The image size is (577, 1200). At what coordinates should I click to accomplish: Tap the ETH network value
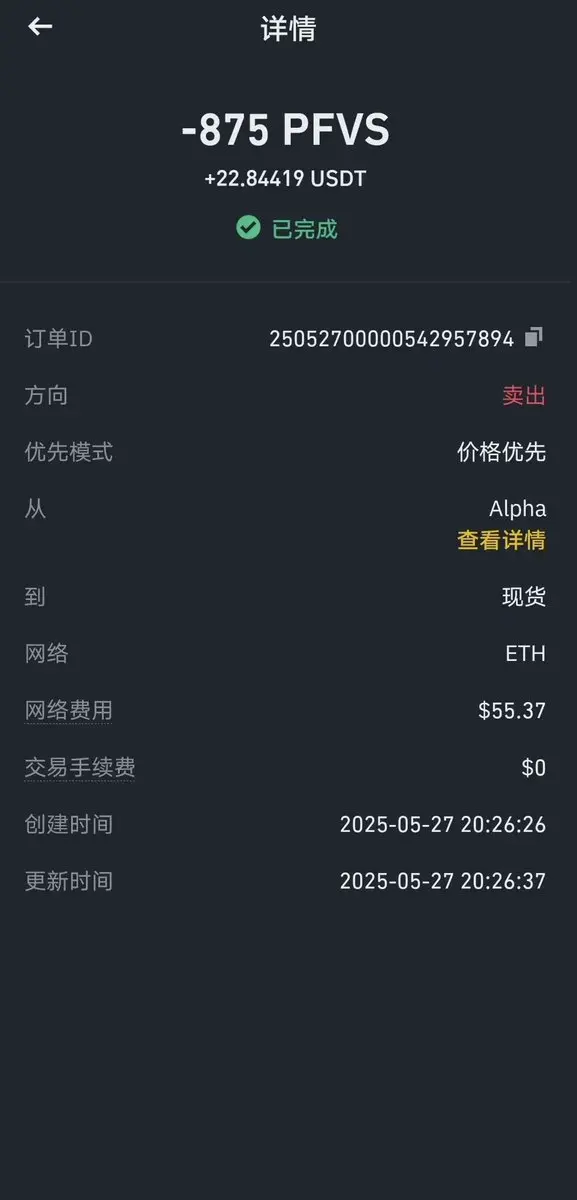pos(526,654)
